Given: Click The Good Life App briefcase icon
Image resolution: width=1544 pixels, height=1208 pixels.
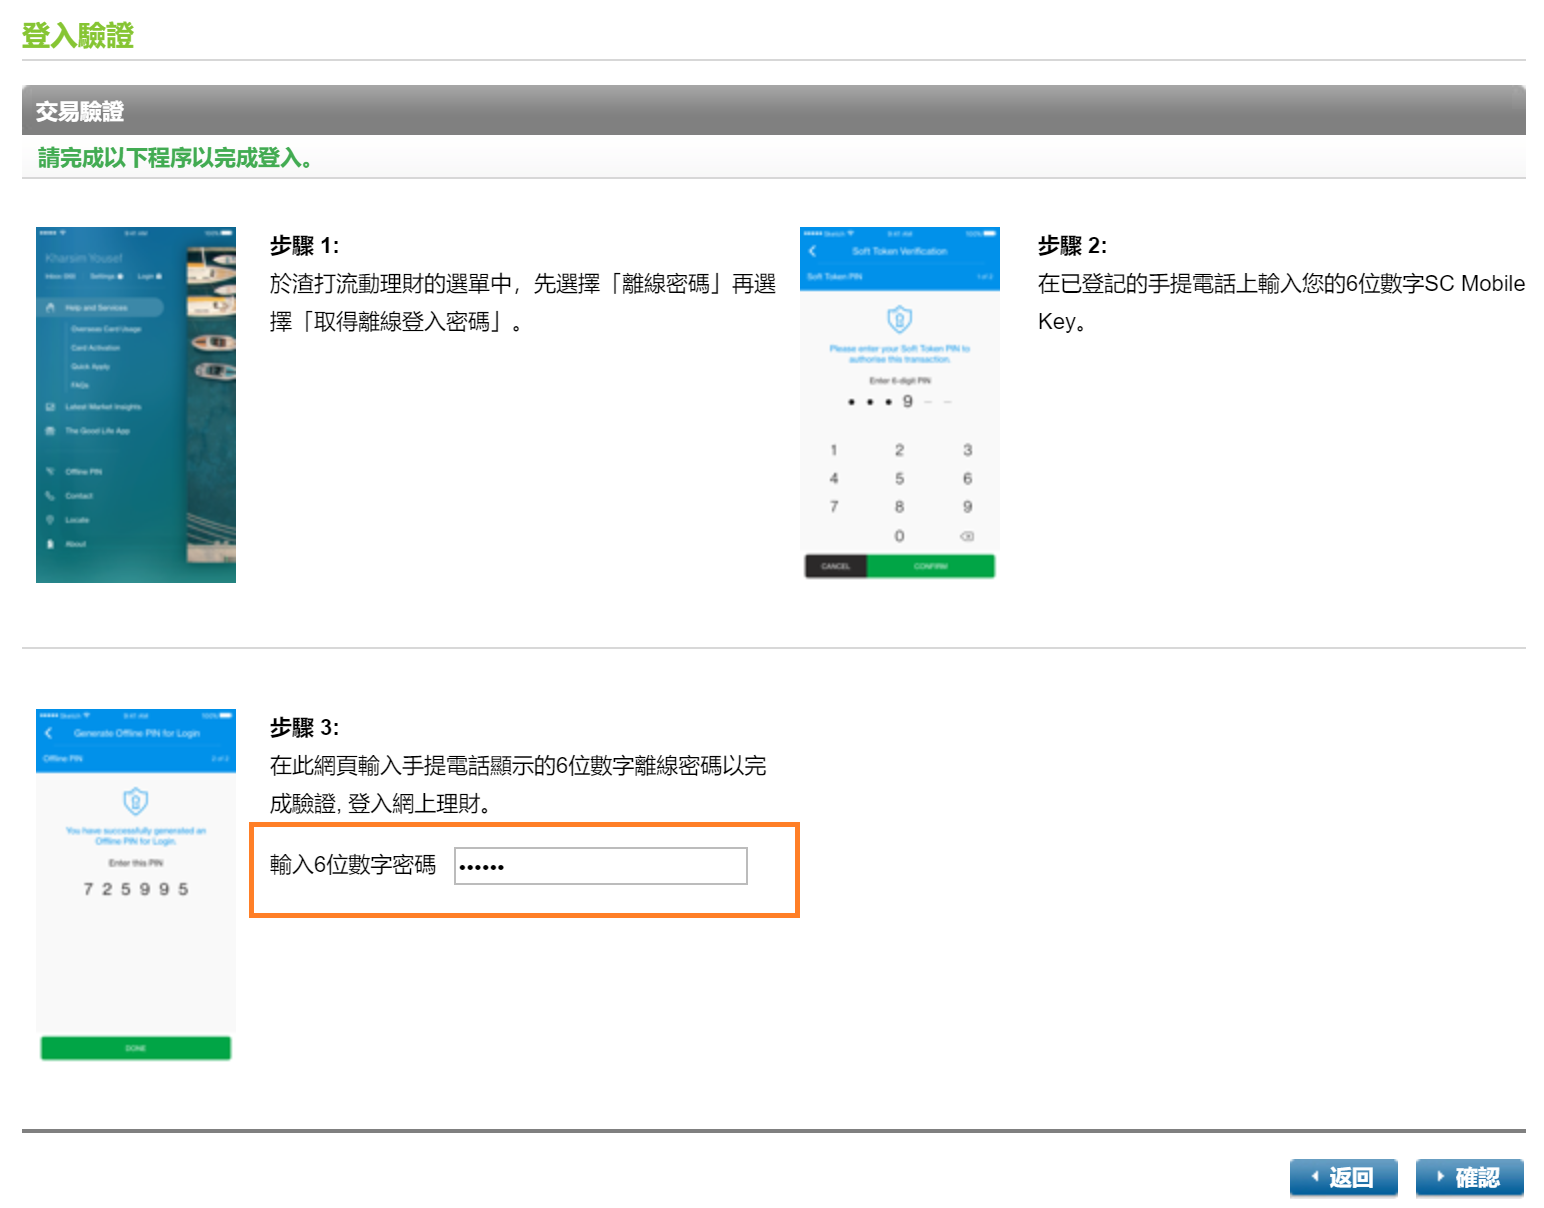Looking at the screenshot, I should coord(50,431).
